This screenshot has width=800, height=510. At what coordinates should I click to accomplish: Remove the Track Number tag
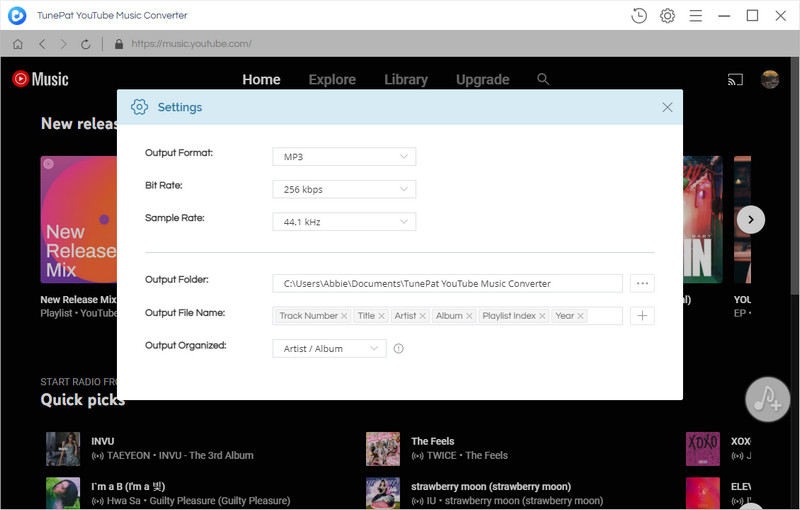coord(344,316)
